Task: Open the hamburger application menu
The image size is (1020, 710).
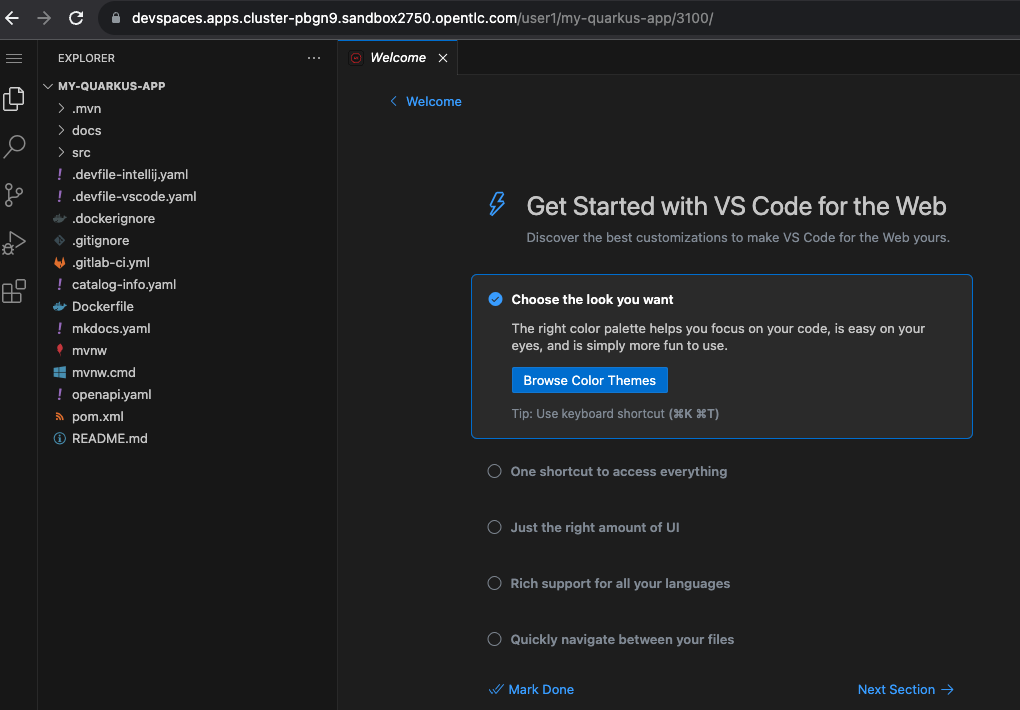Action: 14,59
